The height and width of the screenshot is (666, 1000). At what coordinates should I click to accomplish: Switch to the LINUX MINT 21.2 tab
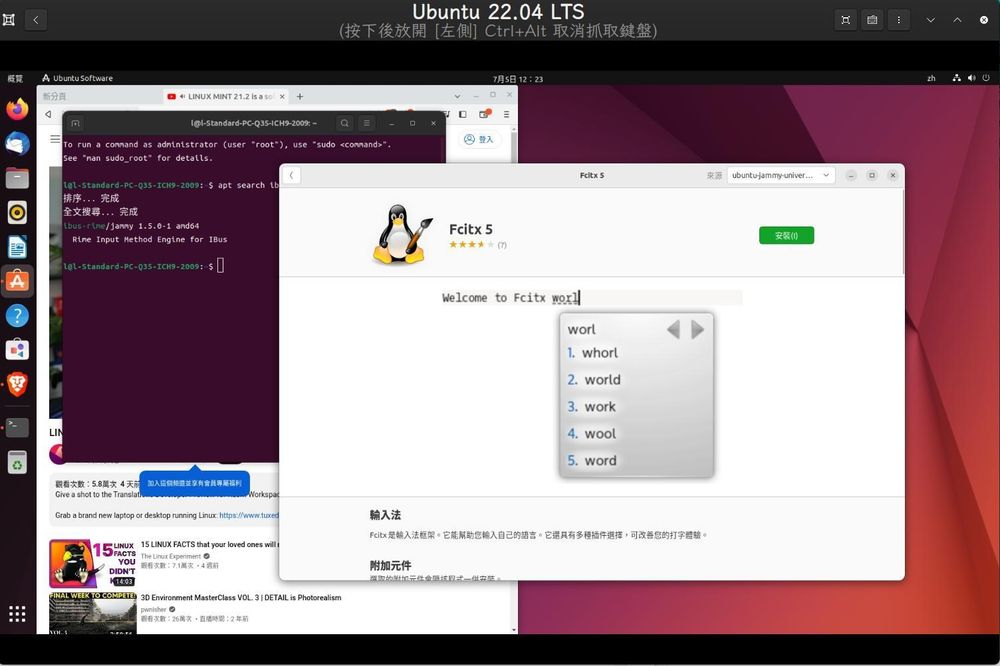[x=220, y=96]
